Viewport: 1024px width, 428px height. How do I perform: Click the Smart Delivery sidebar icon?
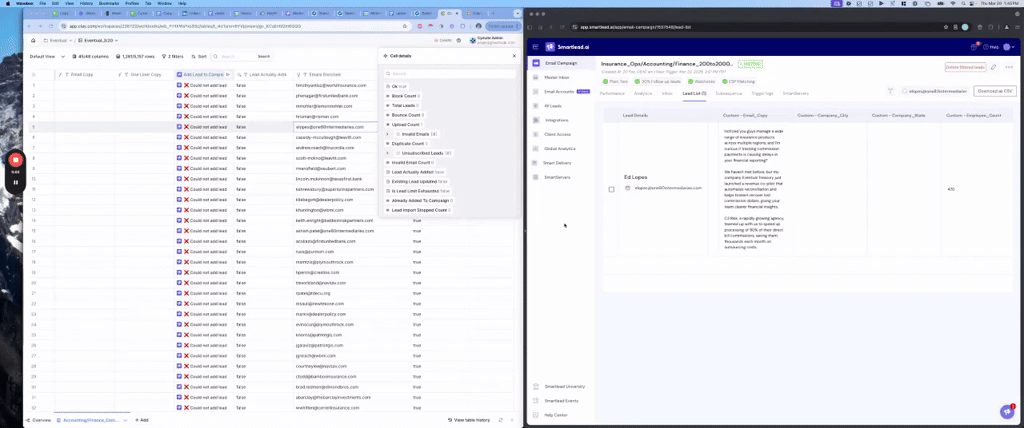click(536, 162)
